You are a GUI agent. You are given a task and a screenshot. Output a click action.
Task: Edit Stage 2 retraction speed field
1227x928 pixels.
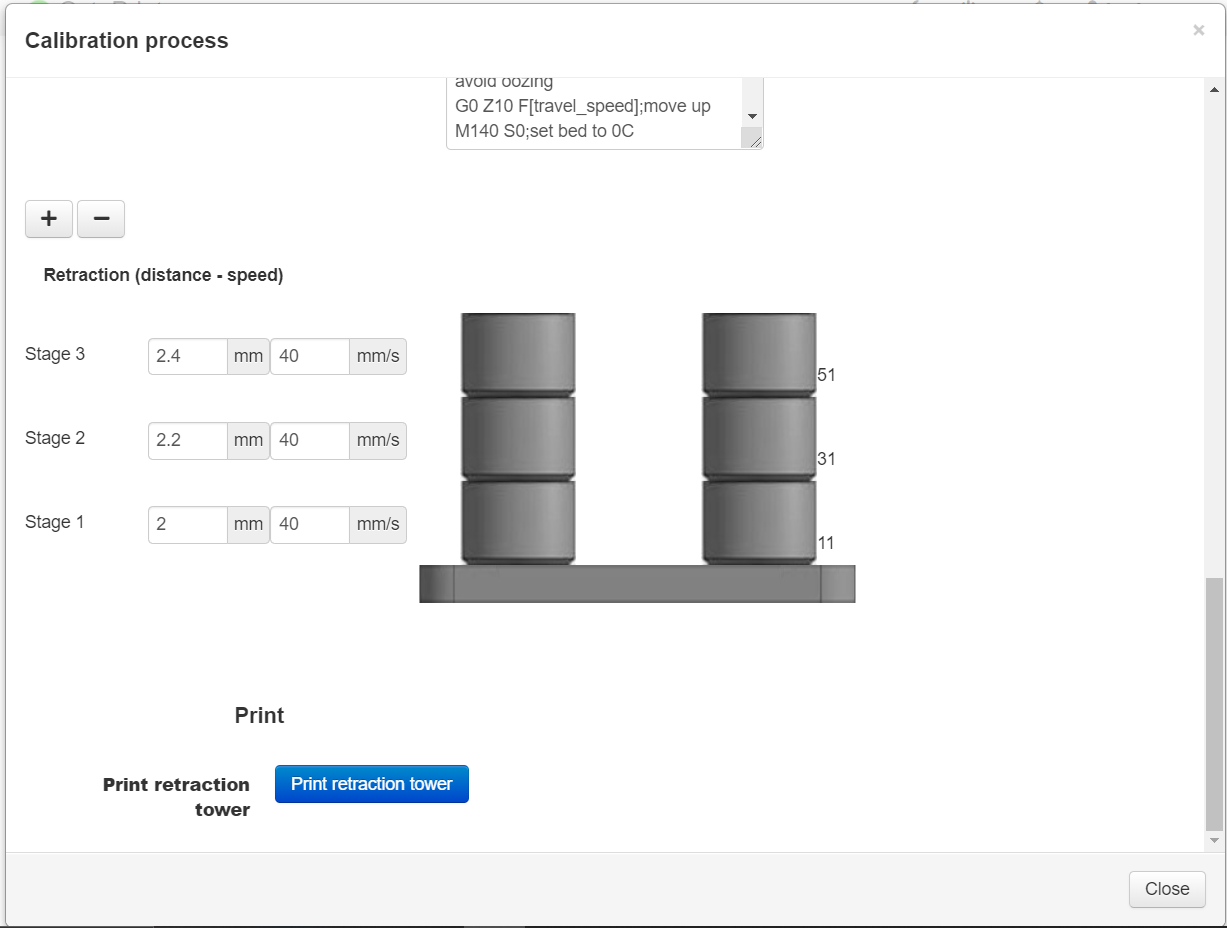pos(310,440)
